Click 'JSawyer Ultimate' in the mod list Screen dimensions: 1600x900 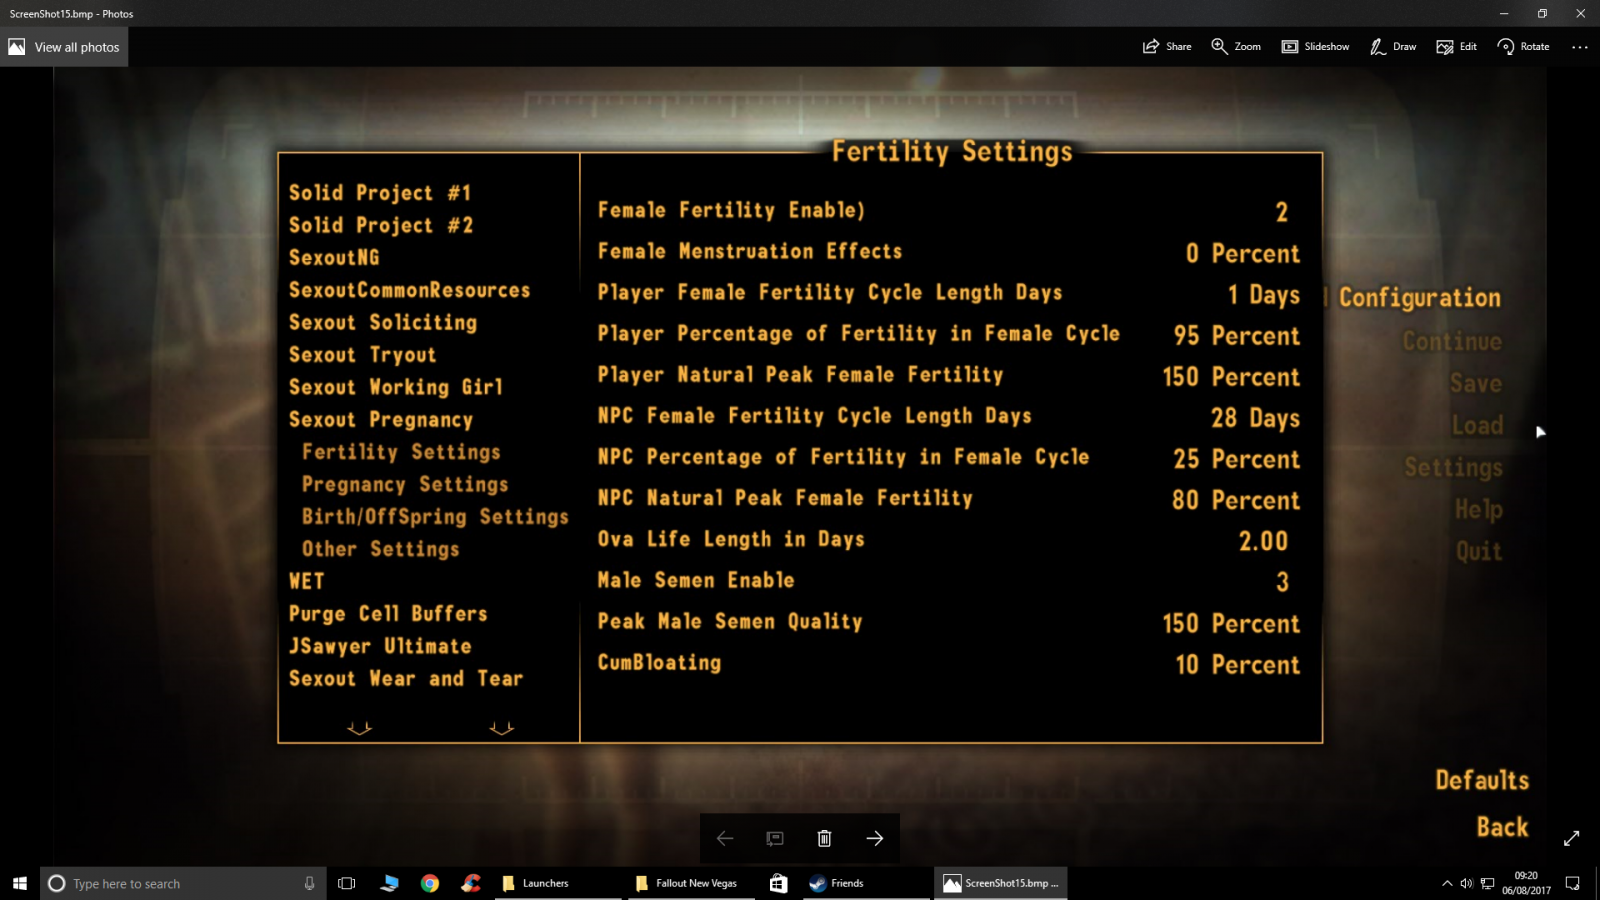(380, 647)
